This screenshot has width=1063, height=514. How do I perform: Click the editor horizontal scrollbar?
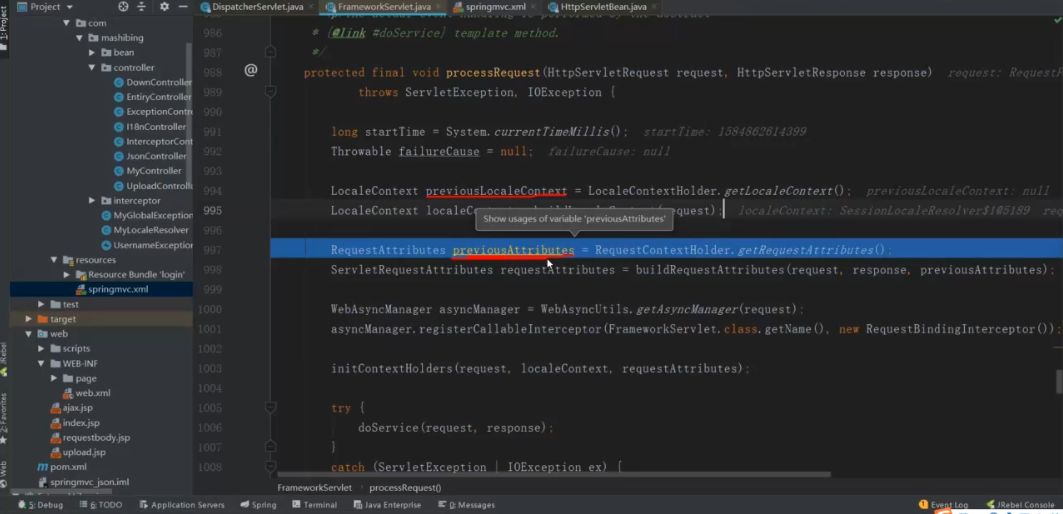coord(550,475)
